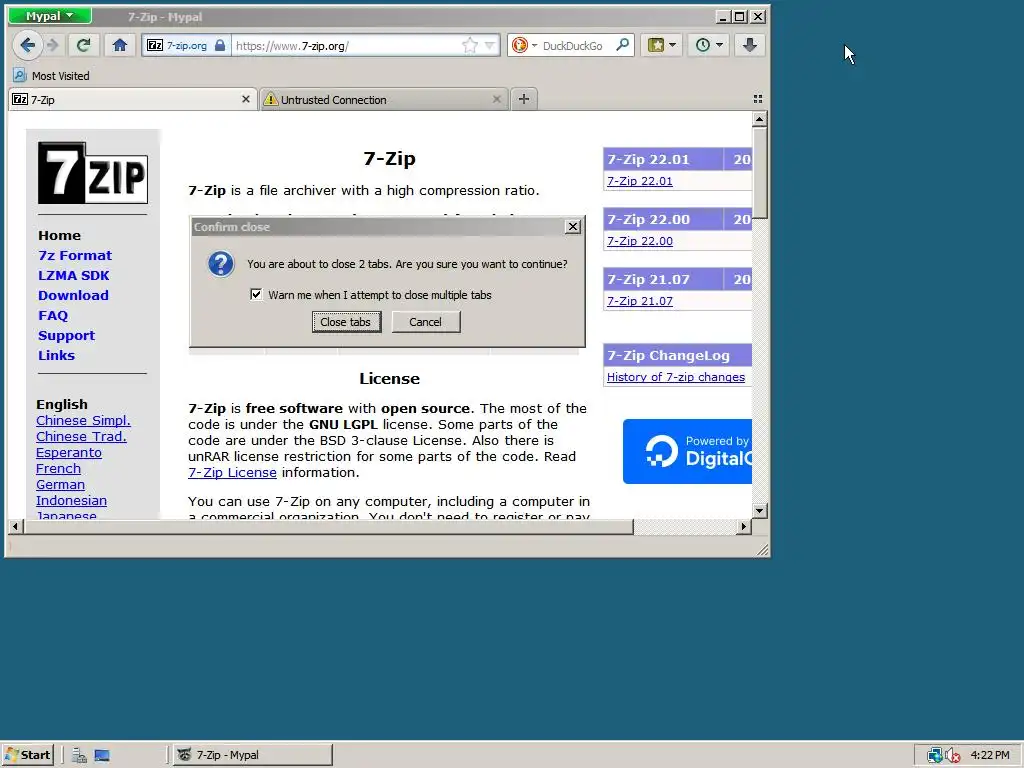Open the 7-Zip 21.07 news link
1024x768 pixels.
pos(639,301)
